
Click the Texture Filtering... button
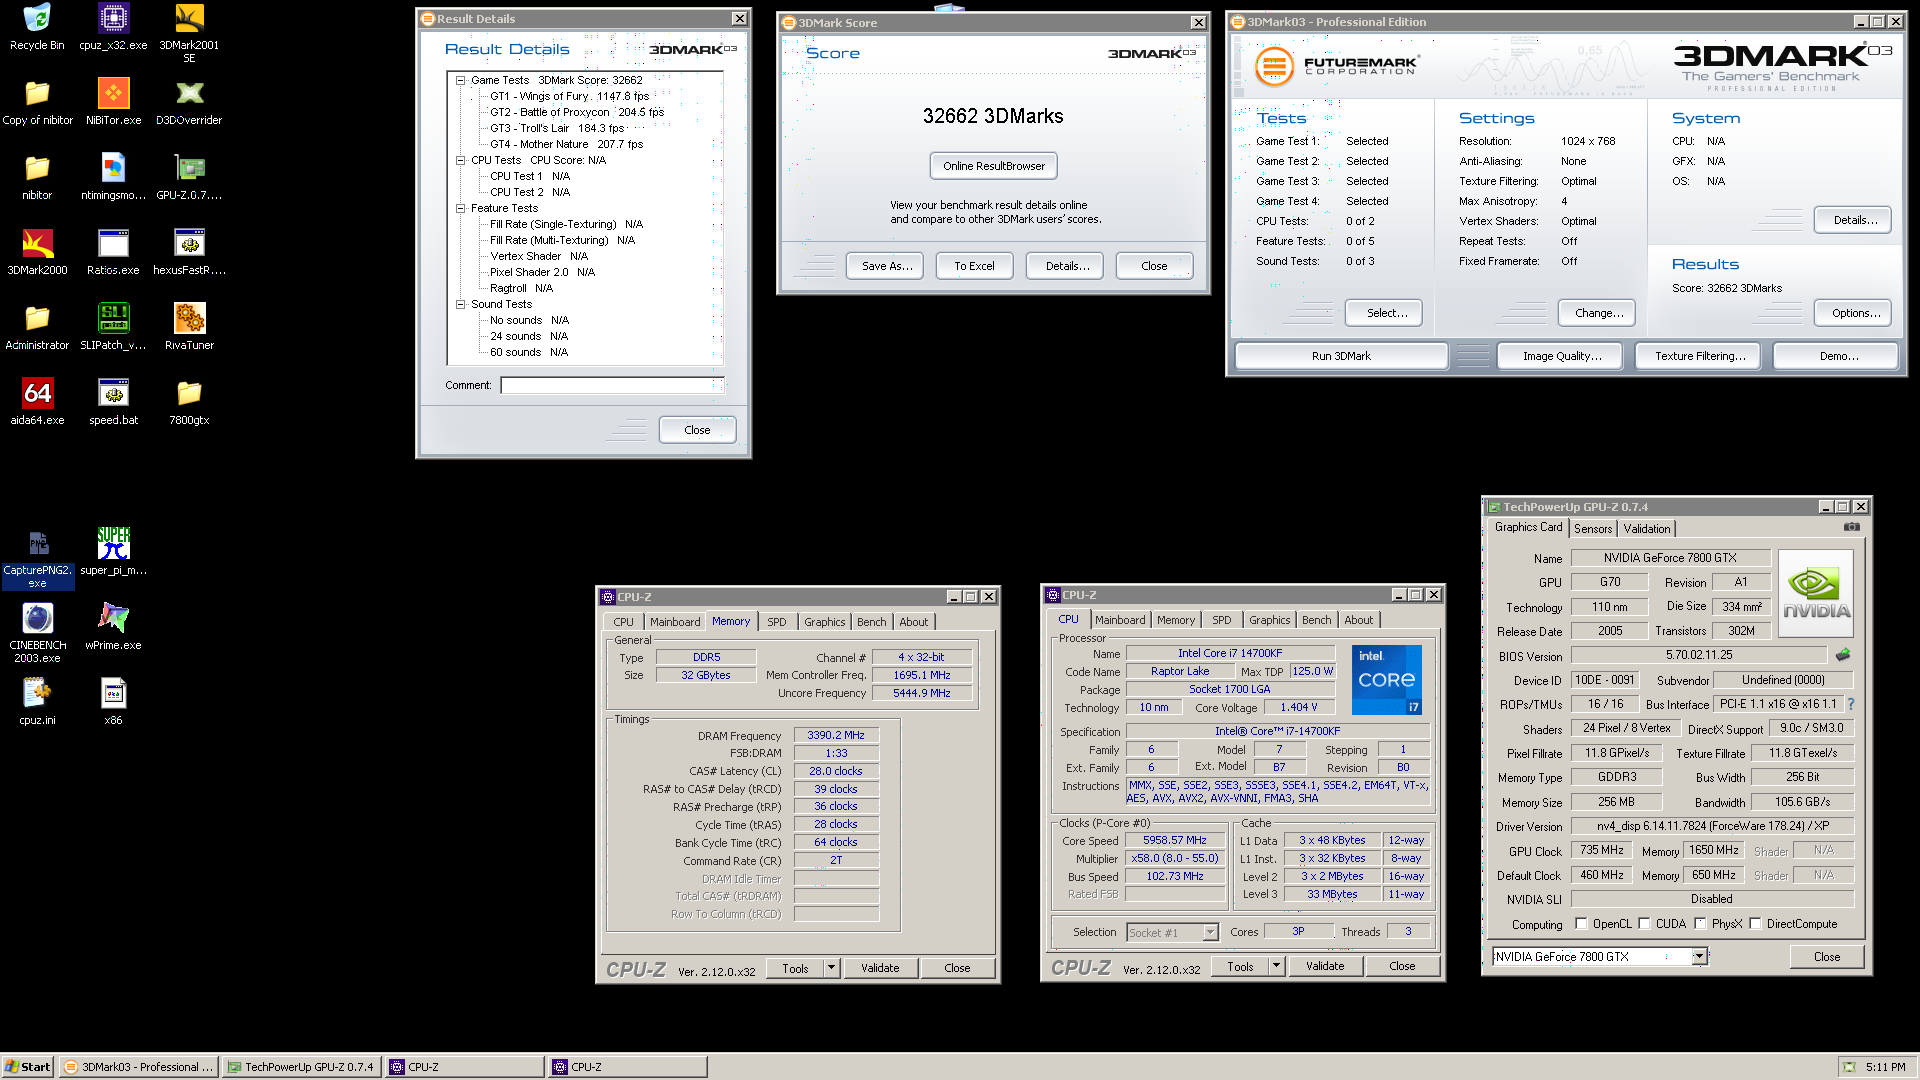point(1700,356)
